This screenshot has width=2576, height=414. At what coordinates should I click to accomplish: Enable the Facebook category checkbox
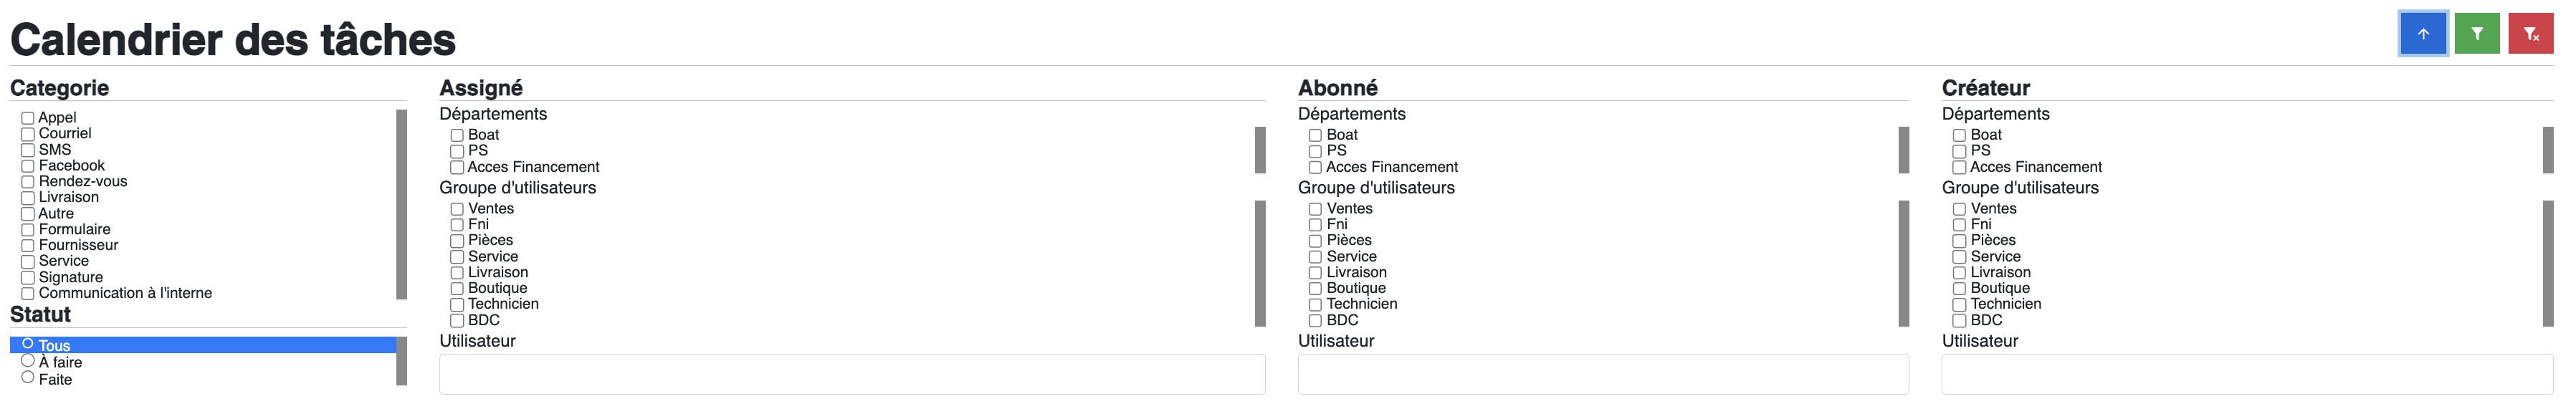coord(28,166)
